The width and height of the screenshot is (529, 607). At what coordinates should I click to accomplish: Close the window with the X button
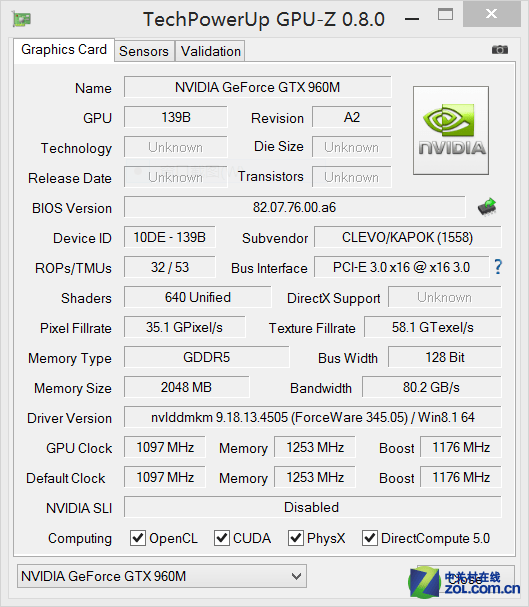[x=491, y=14]
